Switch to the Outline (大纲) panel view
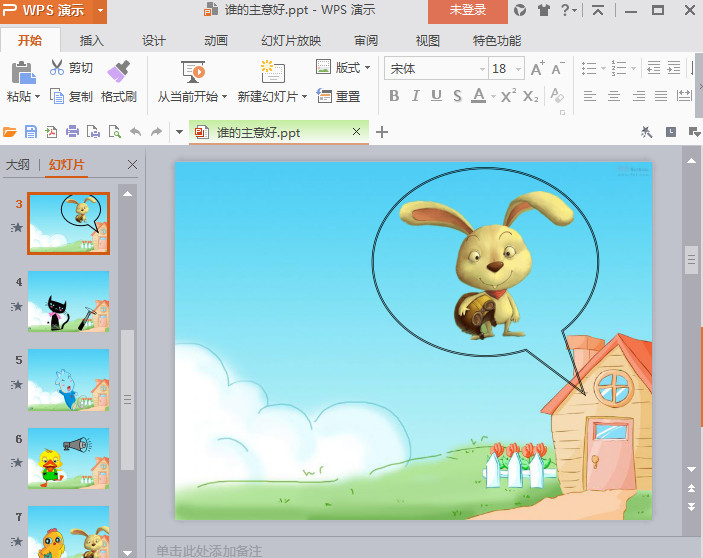The width and height of the screenshot is (703, 558). [x=17, y=165]
